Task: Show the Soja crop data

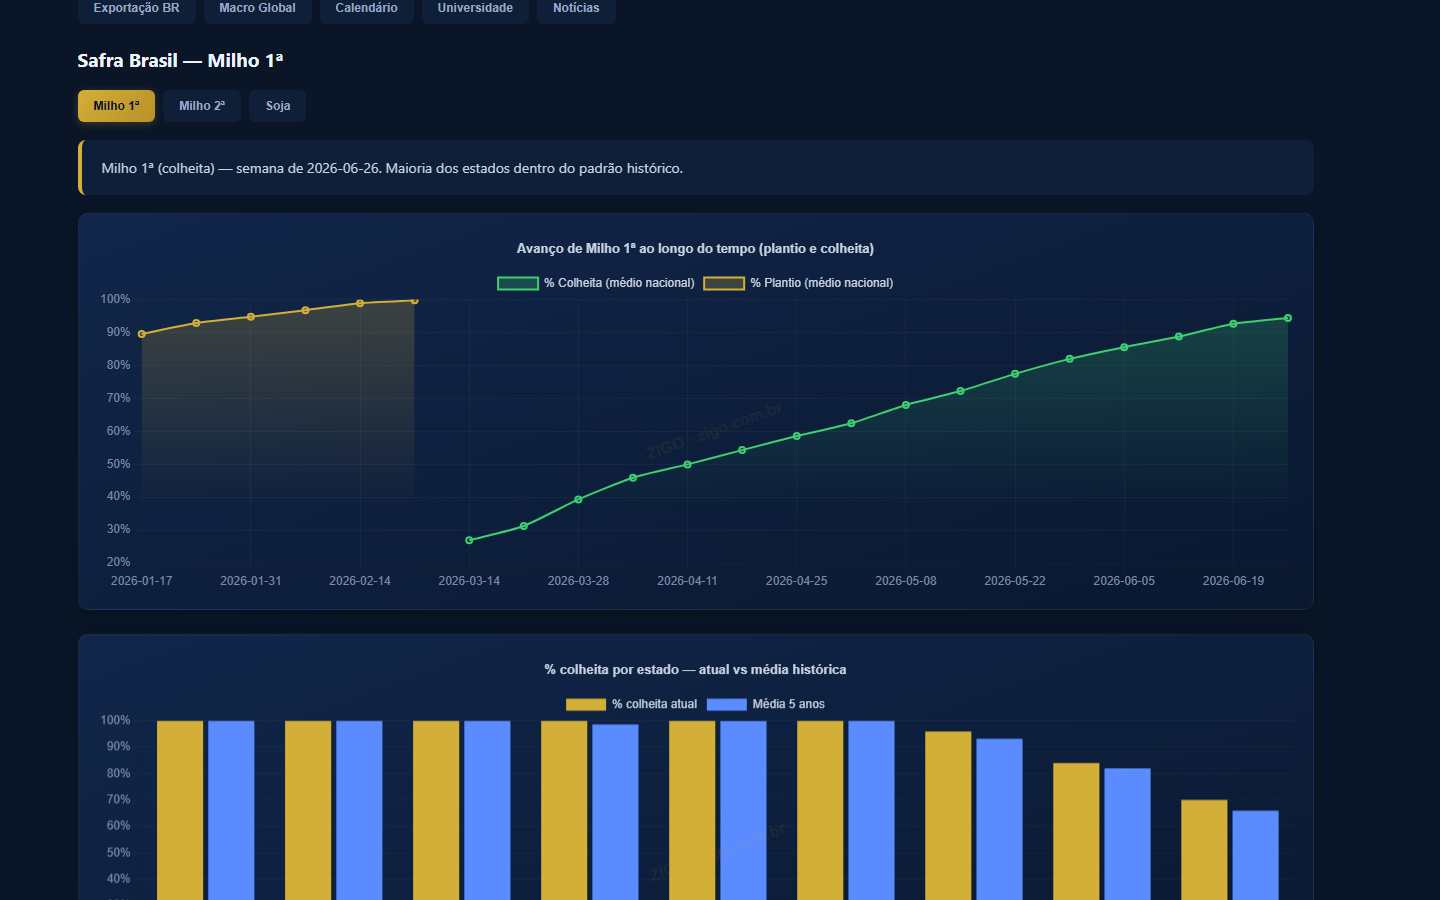Action: 278,106
